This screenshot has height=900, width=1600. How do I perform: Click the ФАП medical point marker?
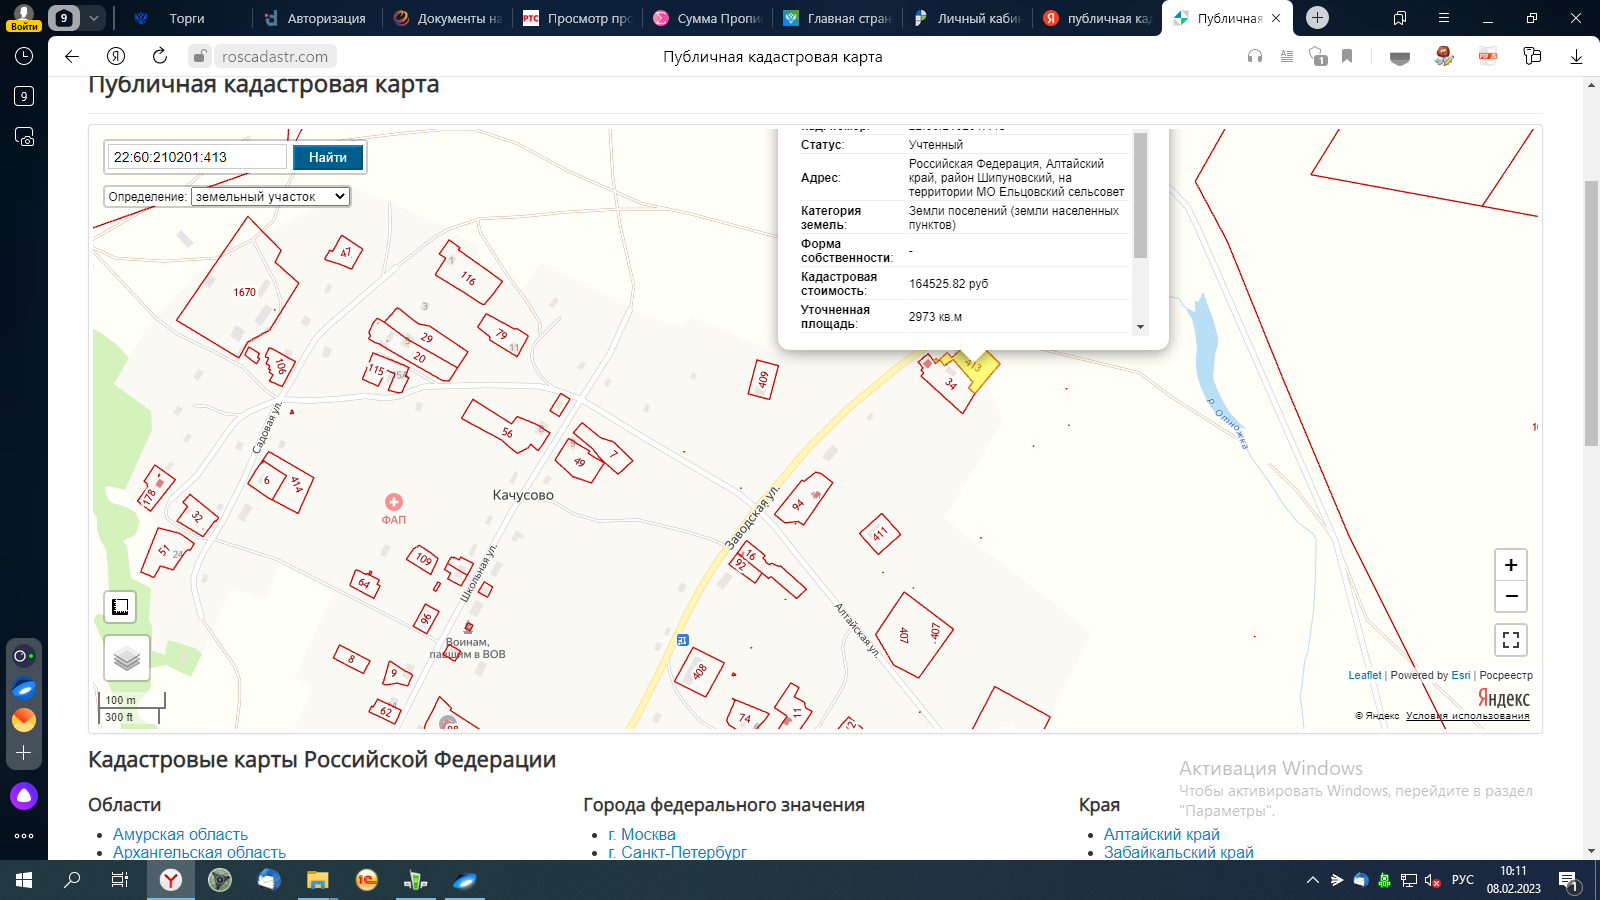coord(394,502)
